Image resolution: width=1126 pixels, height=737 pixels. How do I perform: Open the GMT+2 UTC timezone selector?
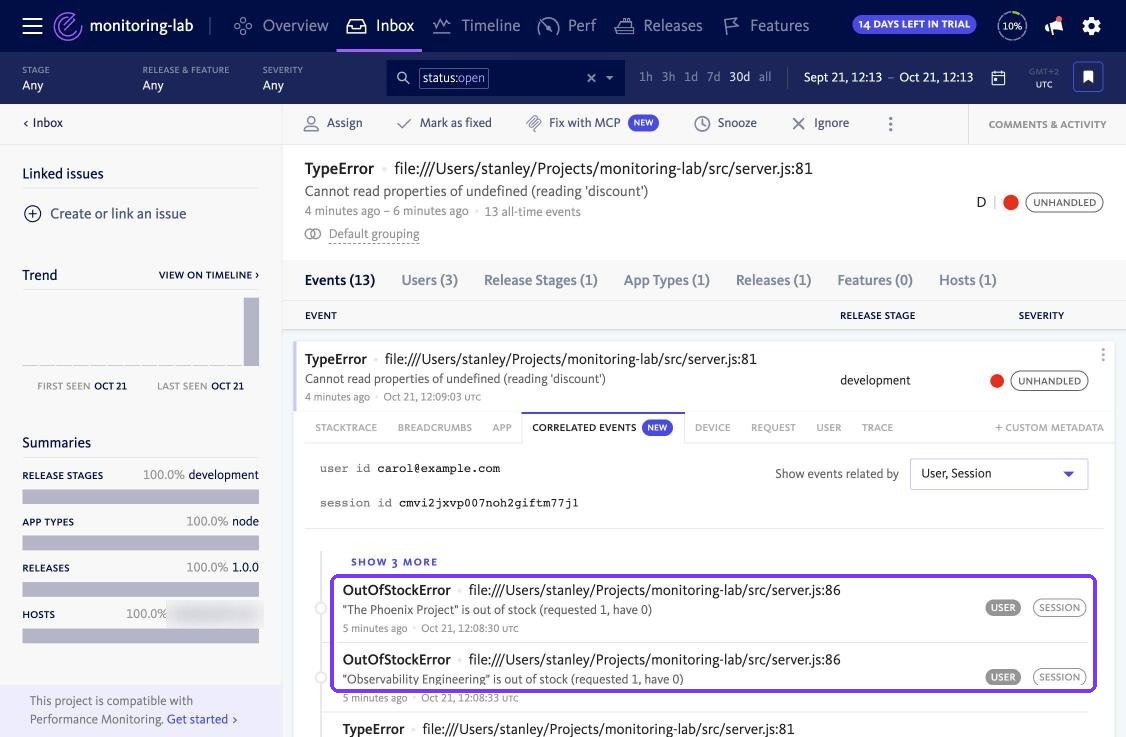(1043, 78)
